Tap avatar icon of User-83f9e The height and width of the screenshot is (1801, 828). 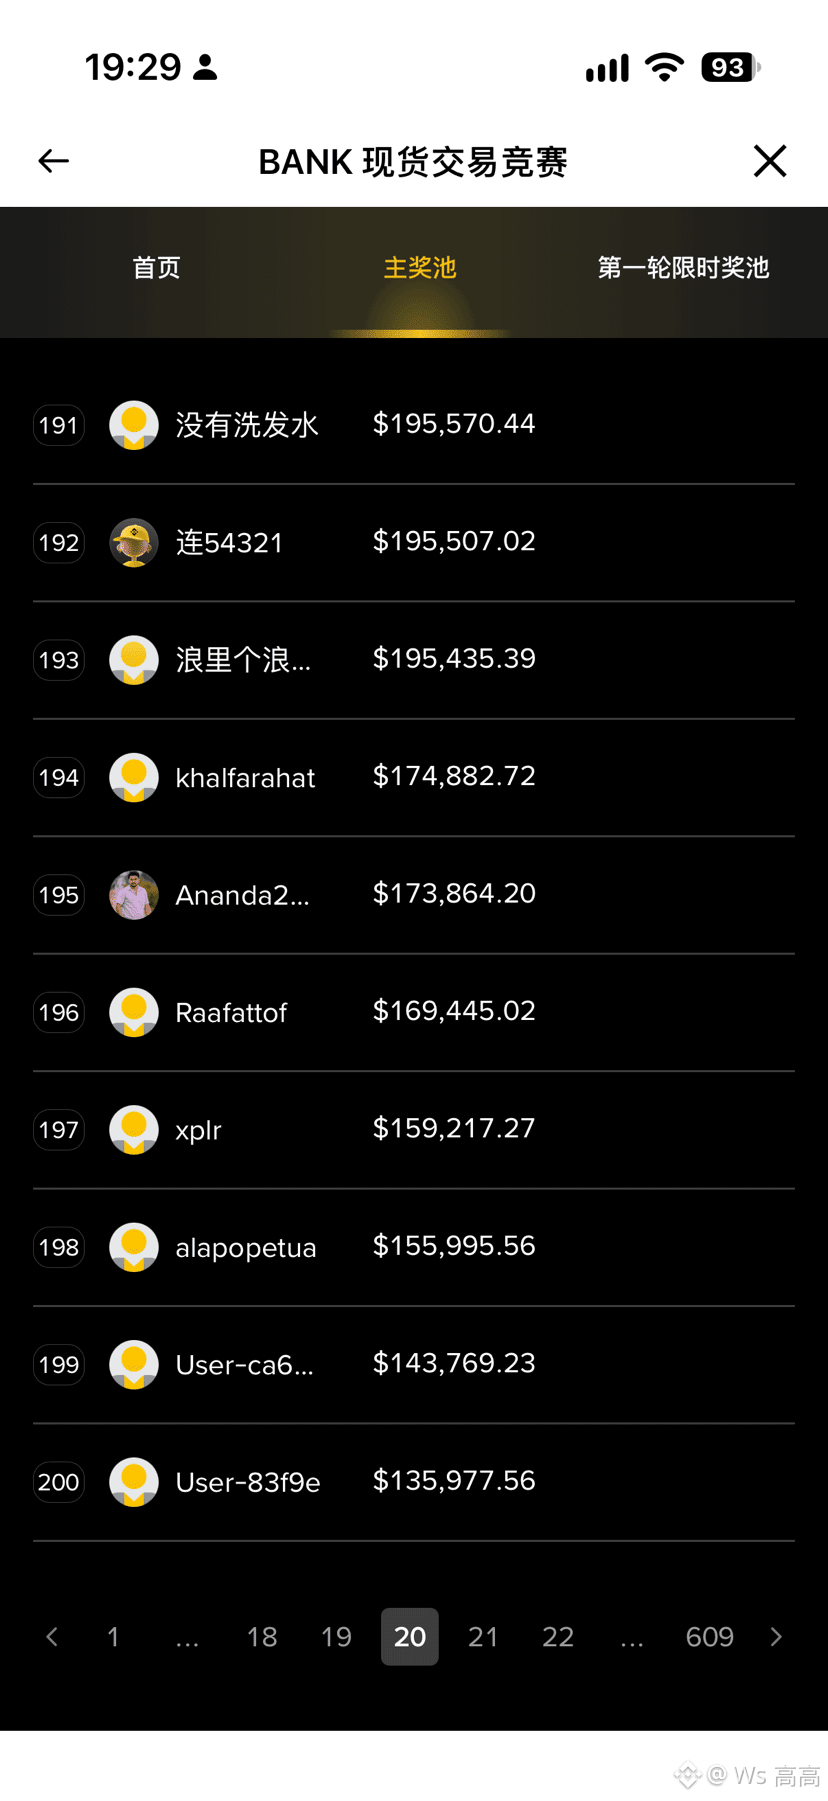point(134,1482)
